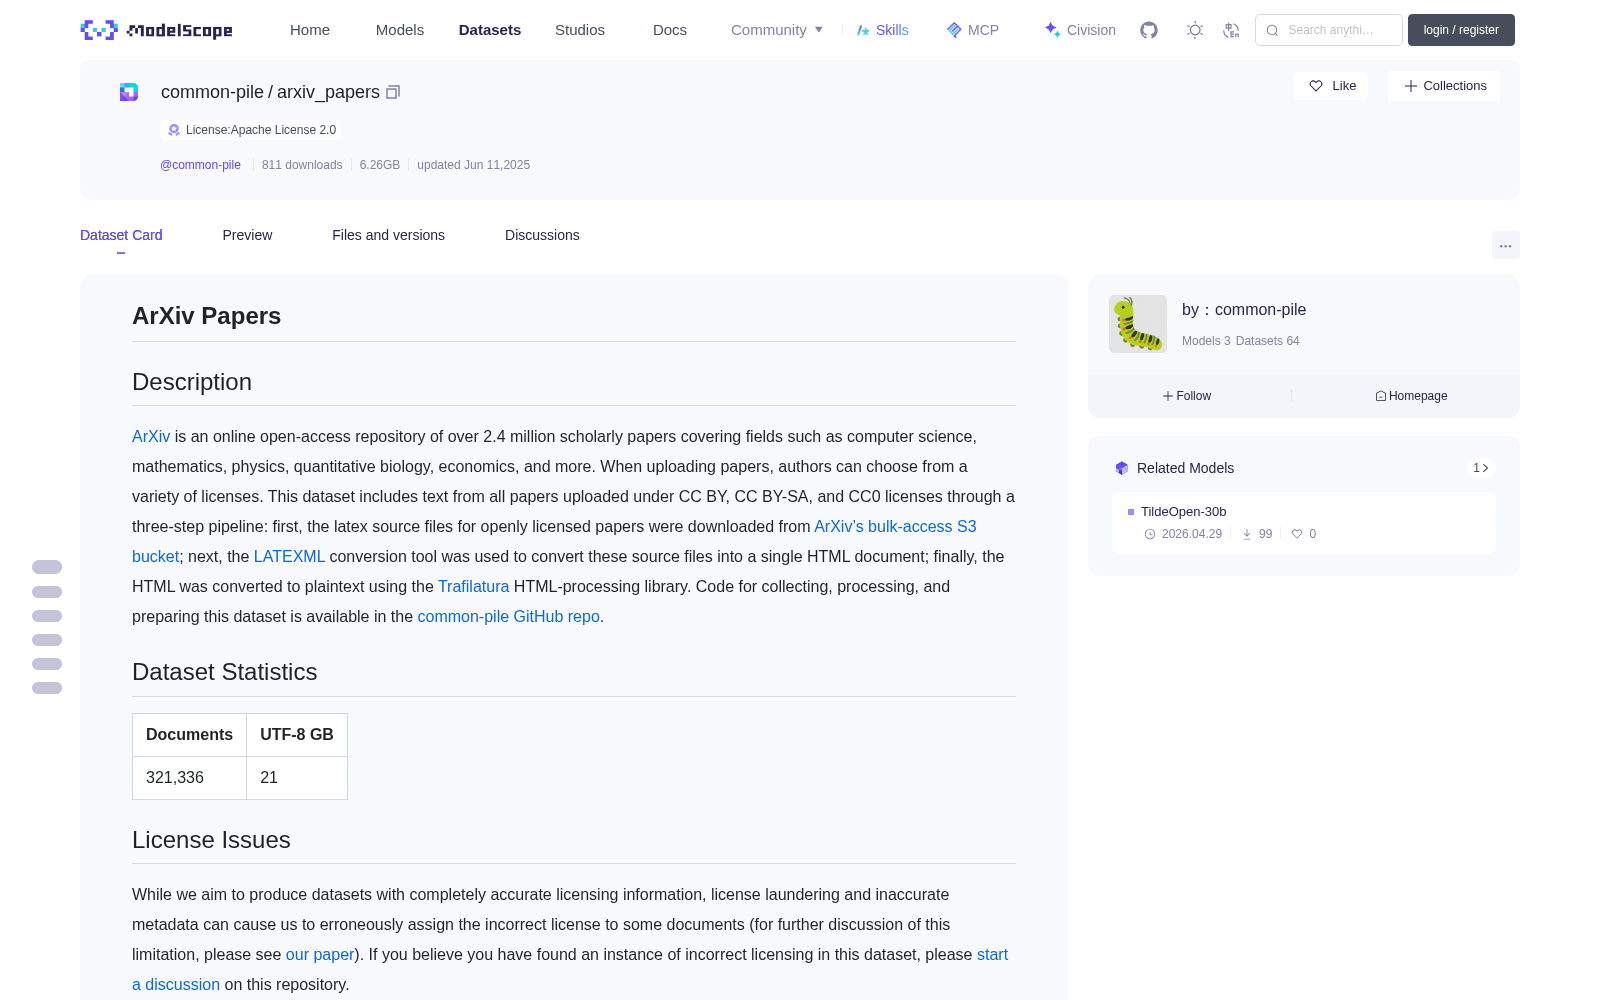Click the login / register button

point(1461,30)
